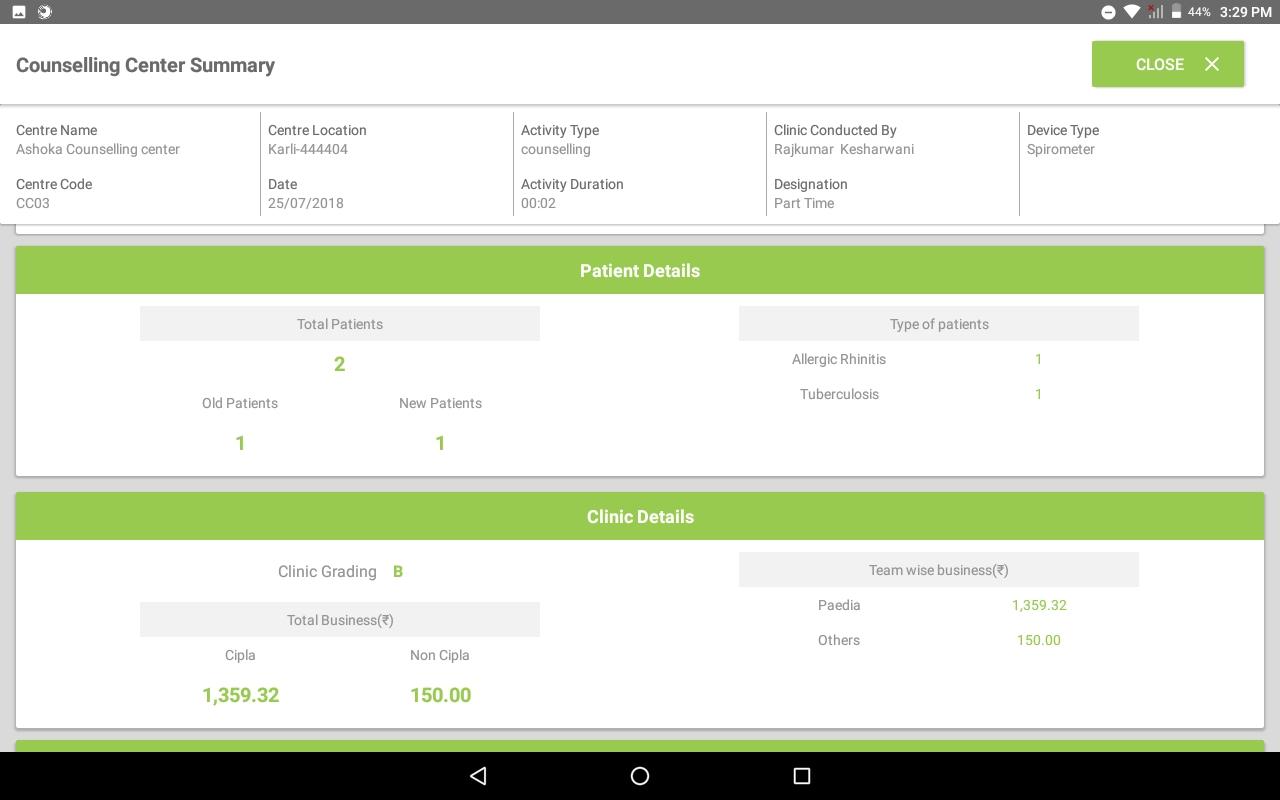
Task: Click the Cipla column label
Action: [240, 655]
